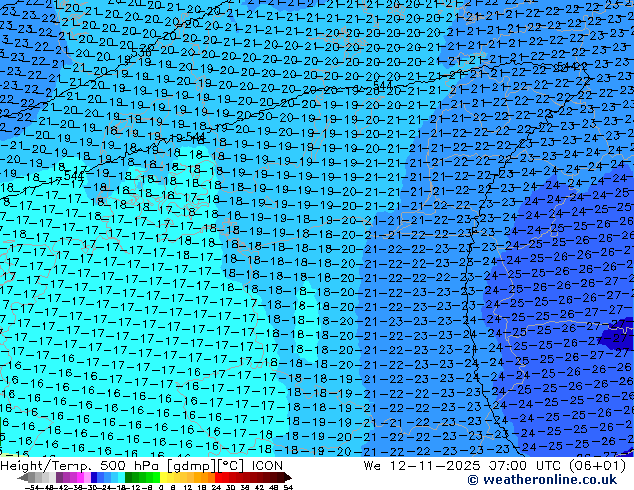Select the bright red swatch in legend
Screen dimensions: 634x490
click(218, 477)
